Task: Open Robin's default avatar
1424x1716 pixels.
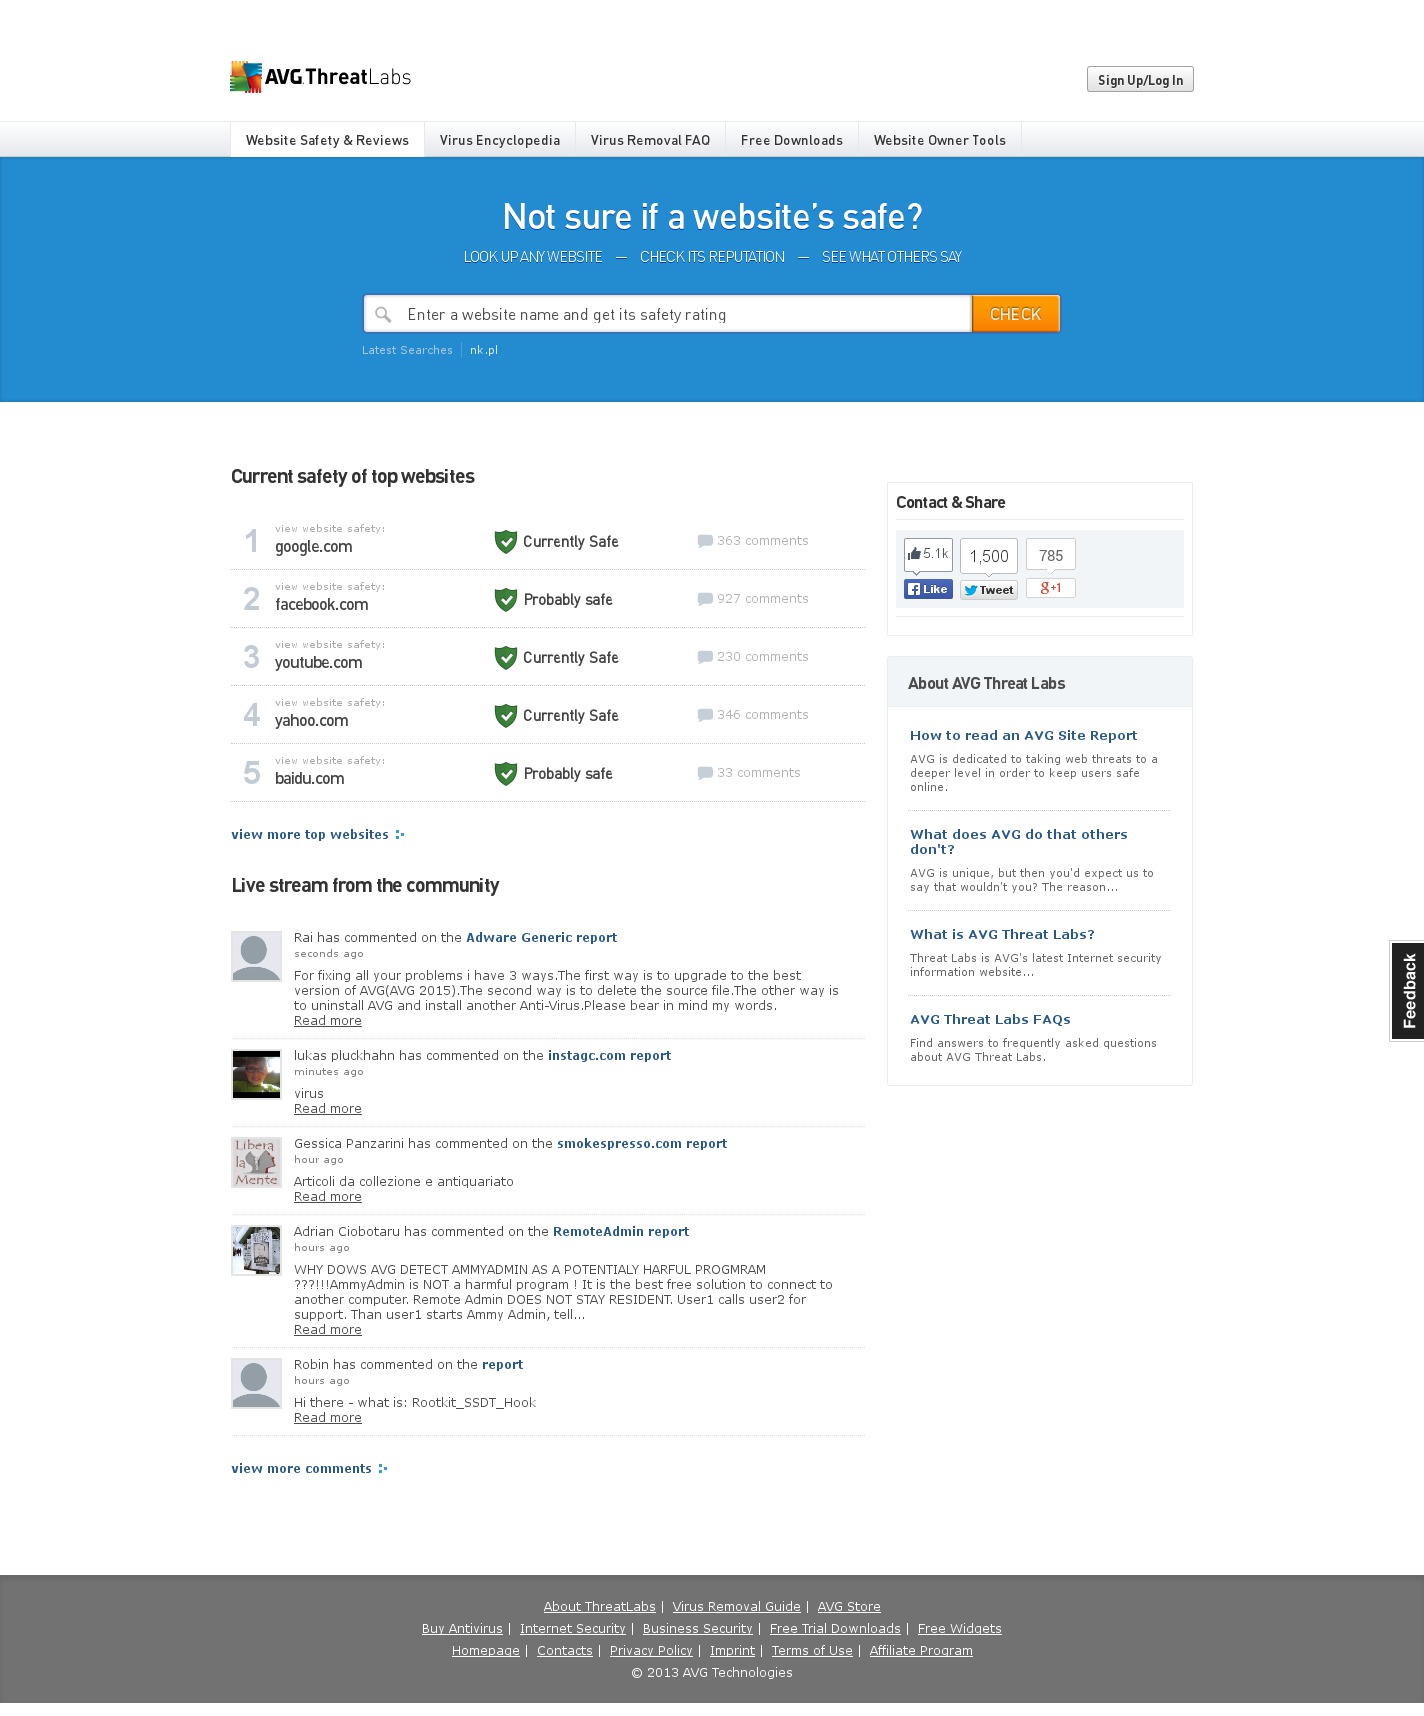Action: [x=256, y=1383]
